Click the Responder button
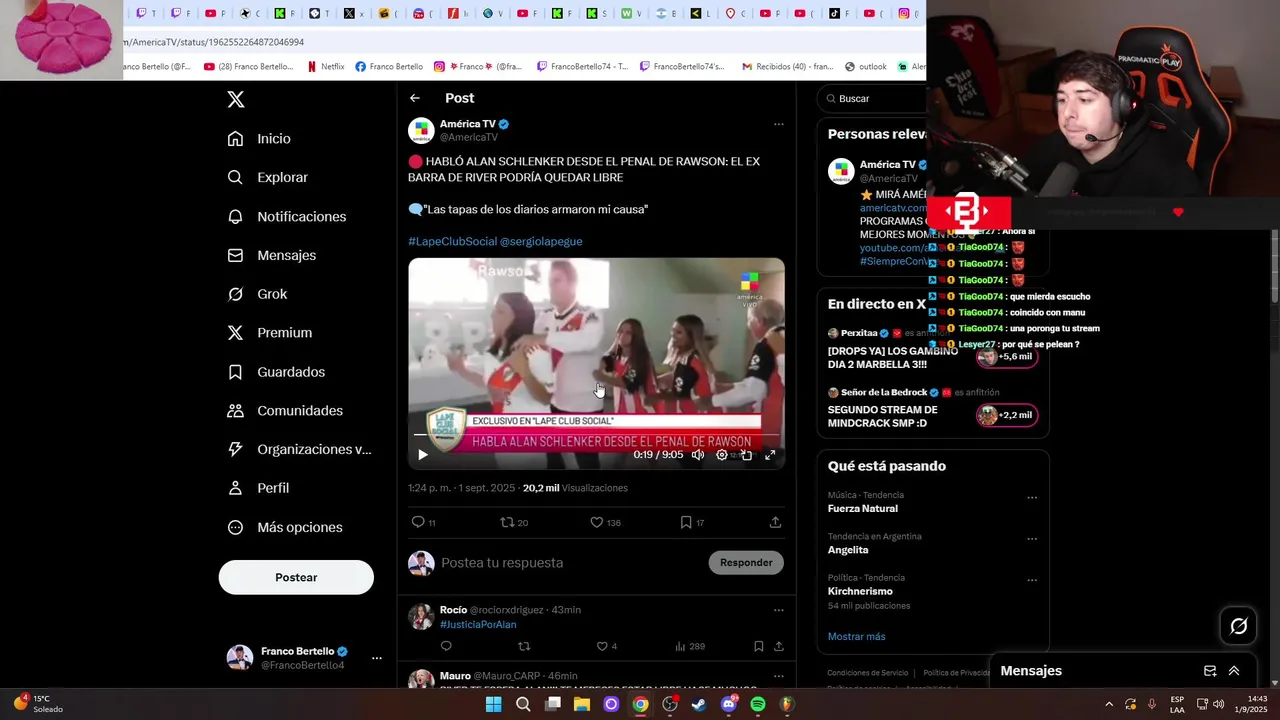1280x720 pixels. [746, 563]
